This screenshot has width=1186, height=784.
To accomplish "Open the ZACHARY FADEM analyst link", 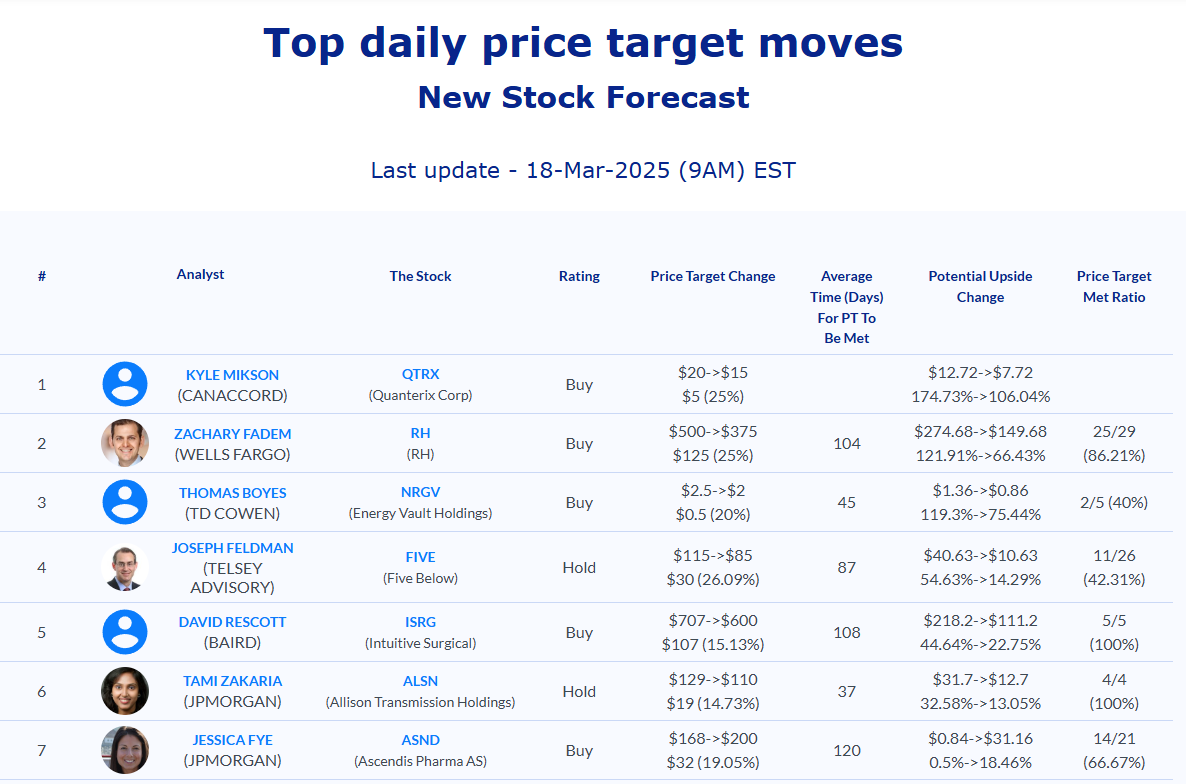I will [x=232, y=434].
